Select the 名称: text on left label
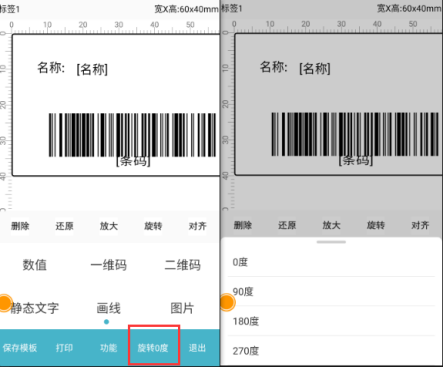This screenshot has width=444, height=367. pos(51,68)
